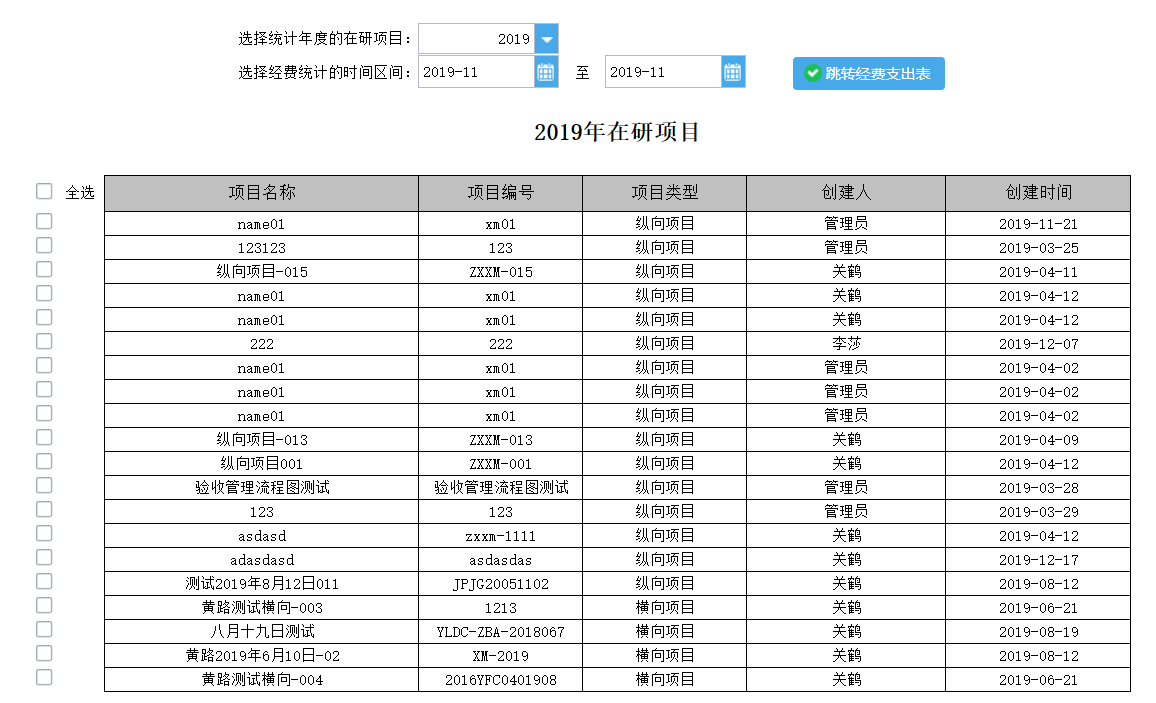The width and height of the screenshot is (1156, 703).
Task: Click the end date input field
Action: (x=663, y=72)
